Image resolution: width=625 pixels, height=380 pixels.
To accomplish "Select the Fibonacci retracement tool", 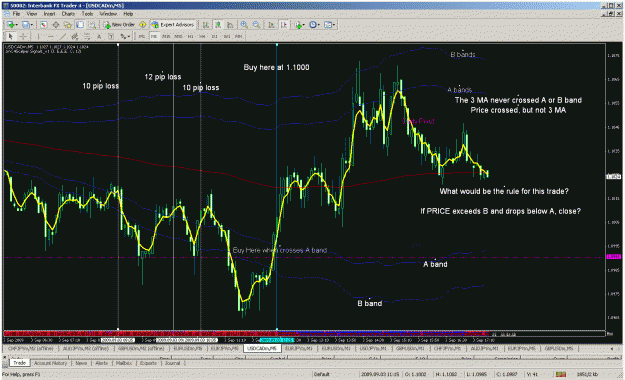I will (x=87, y=36).
